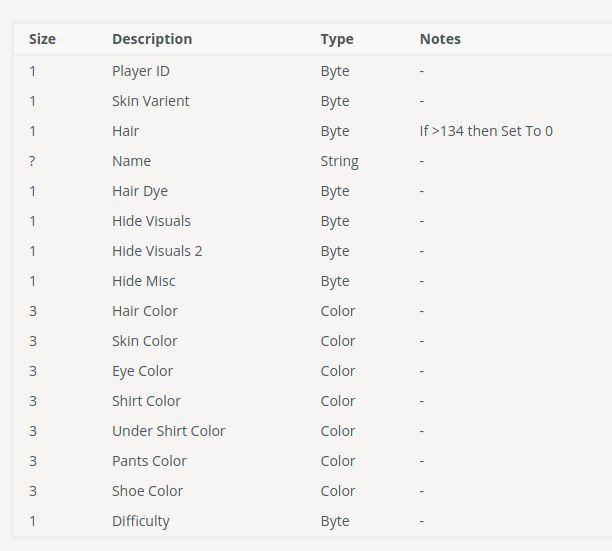
Task: Click the Difficulty description cell
Action: coord(141,521)
